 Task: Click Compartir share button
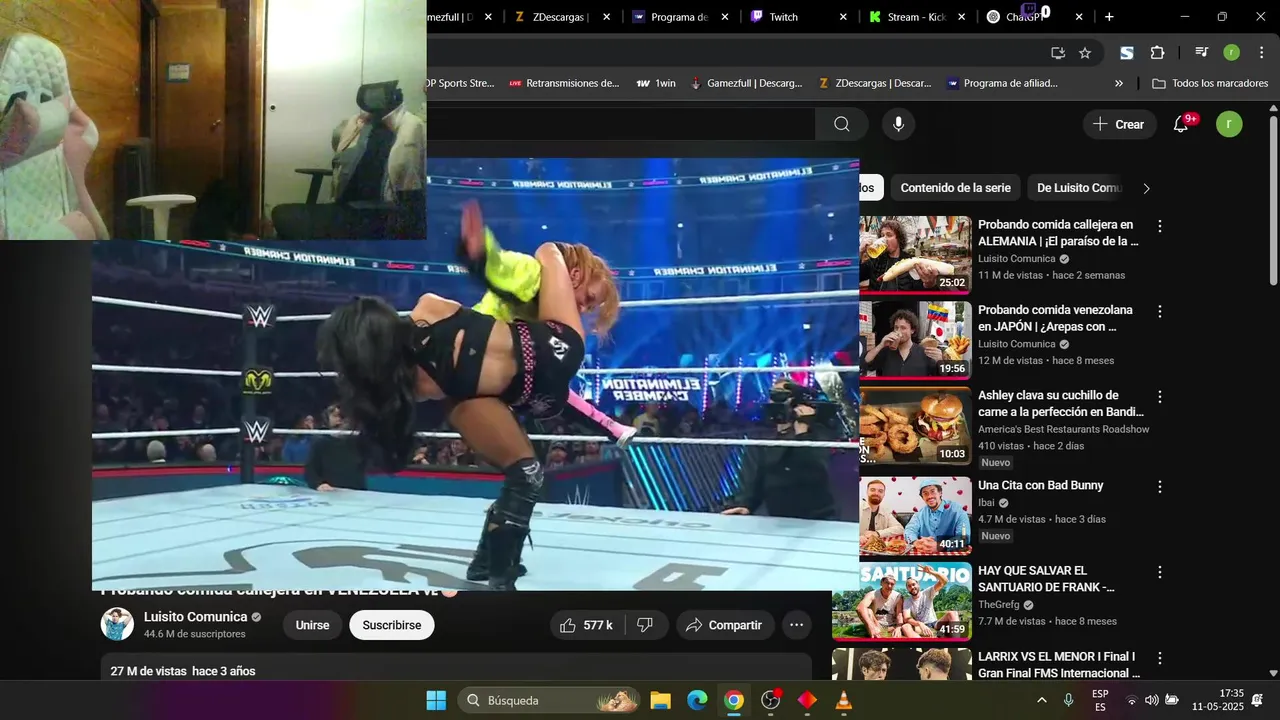[x=725, y=625]
